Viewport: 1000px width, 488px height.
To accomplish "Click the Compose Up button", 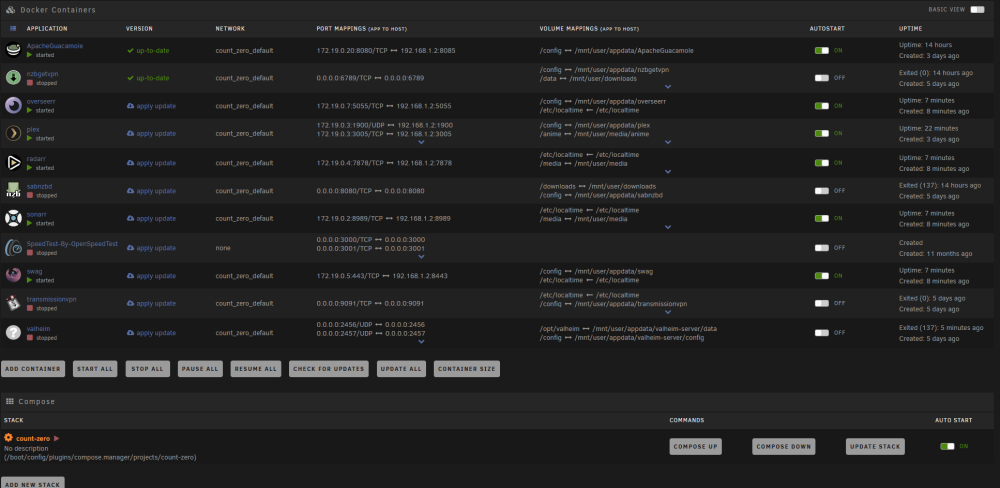I will coord(695,447).
